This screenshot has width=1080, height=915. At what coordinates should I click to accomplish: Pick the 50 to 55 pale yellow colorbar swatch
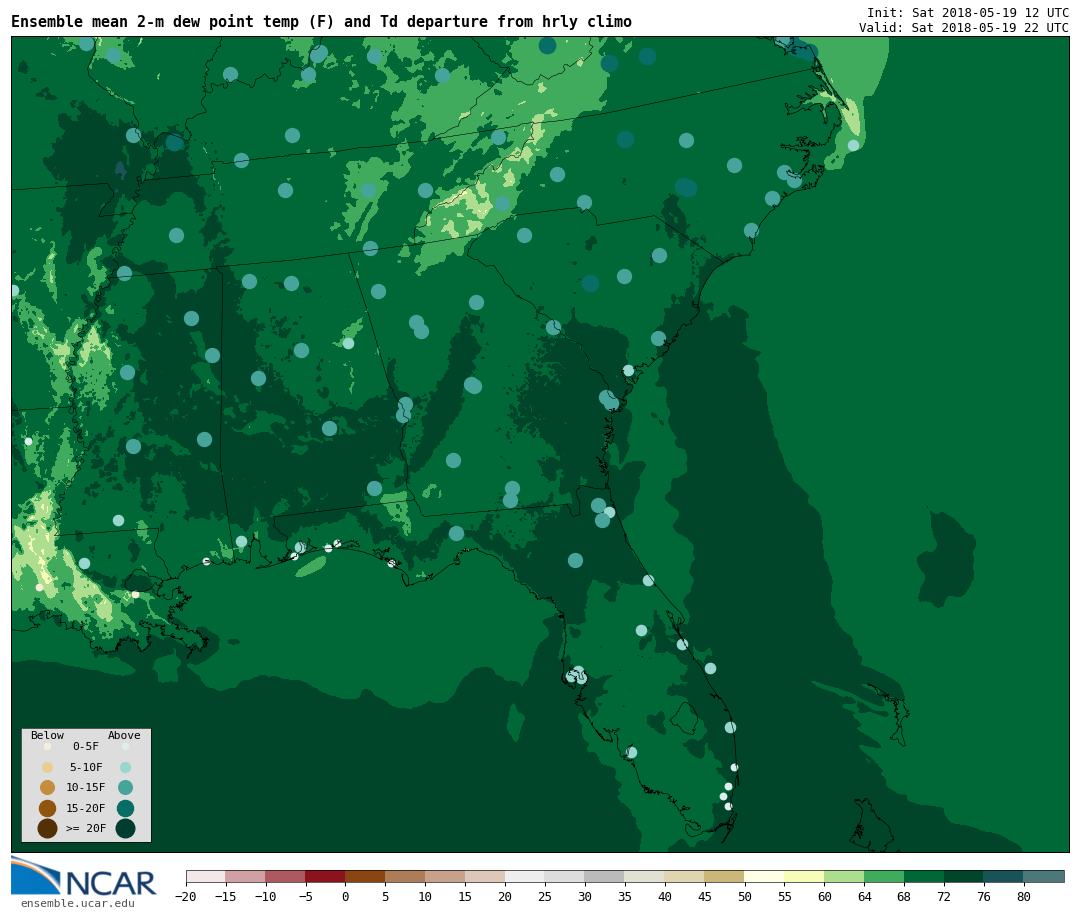pos(765,876)
